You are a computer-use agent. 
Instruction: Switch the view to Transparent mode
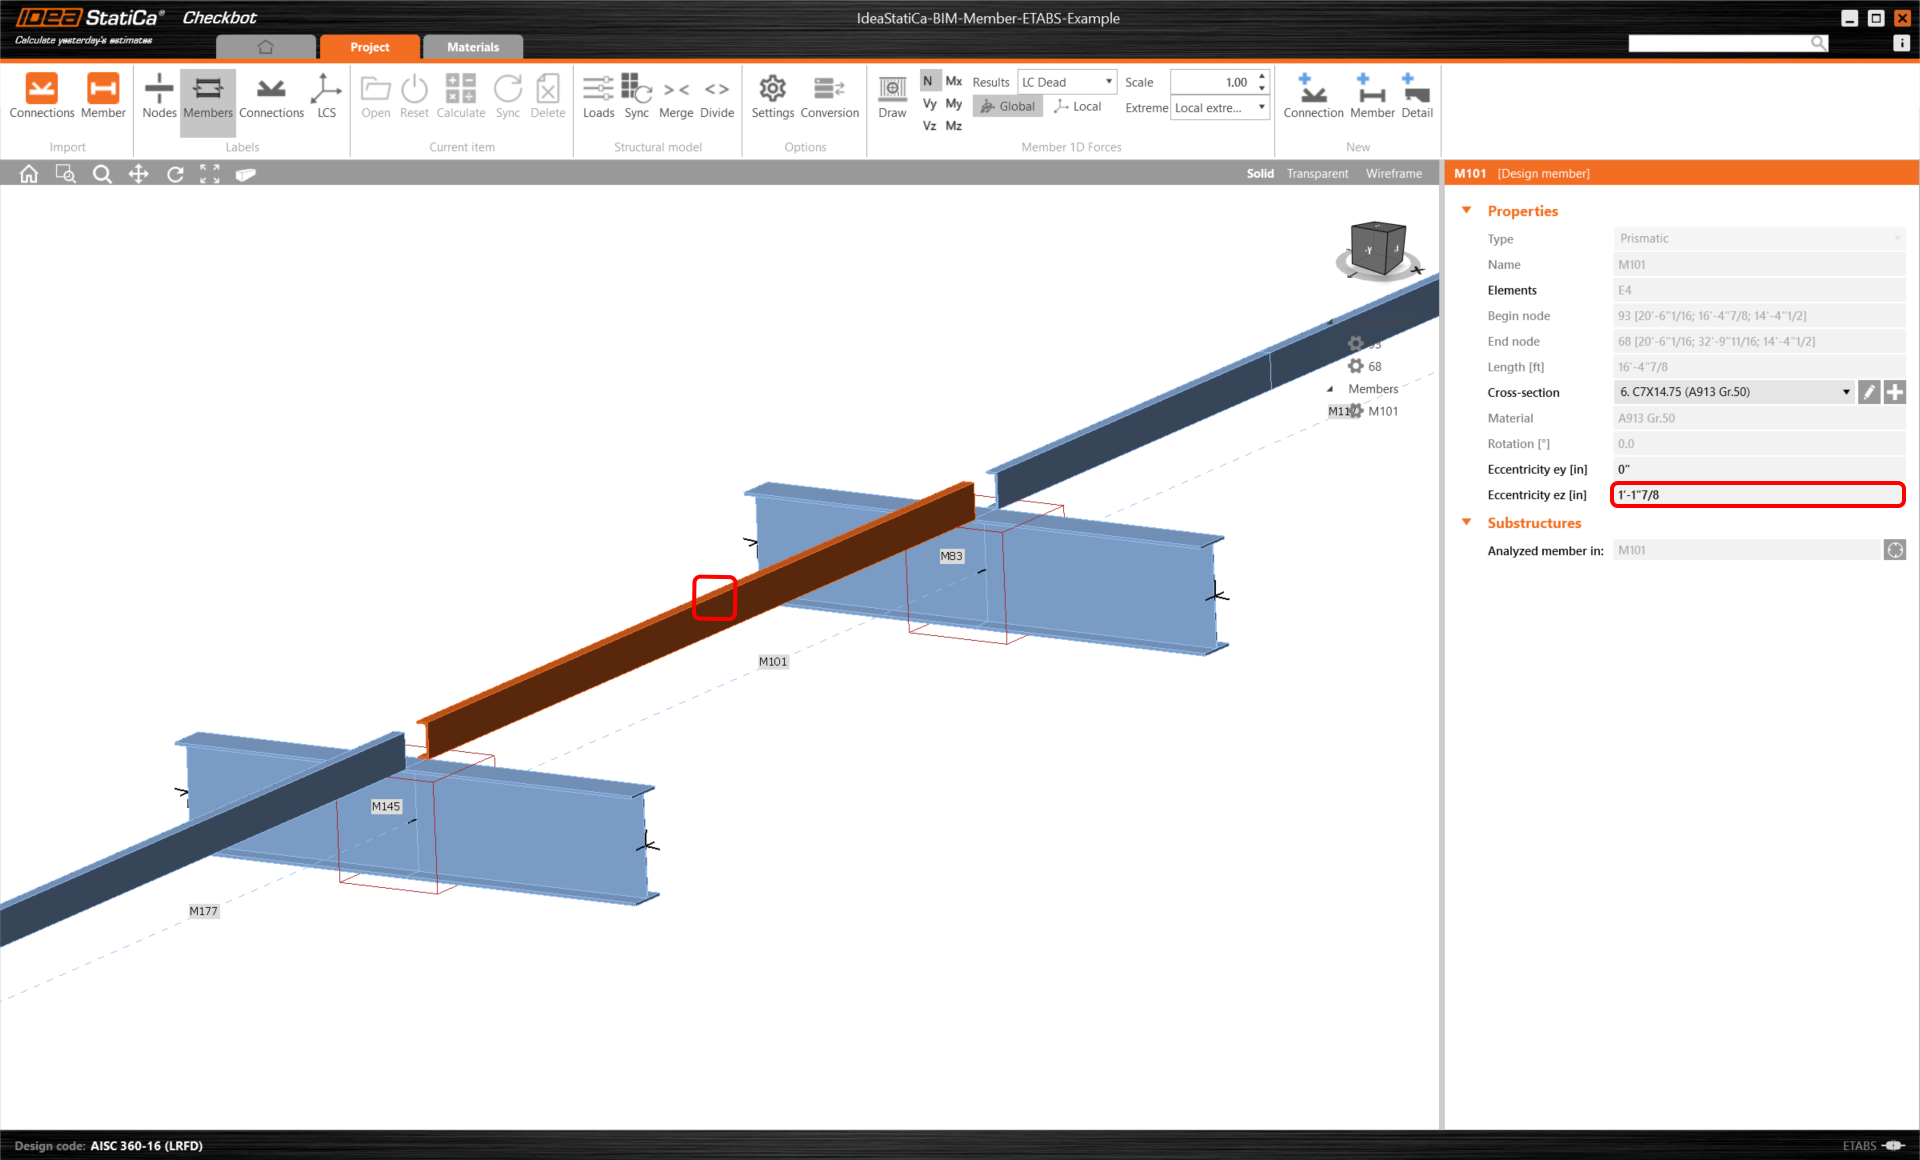point(1317,174)
